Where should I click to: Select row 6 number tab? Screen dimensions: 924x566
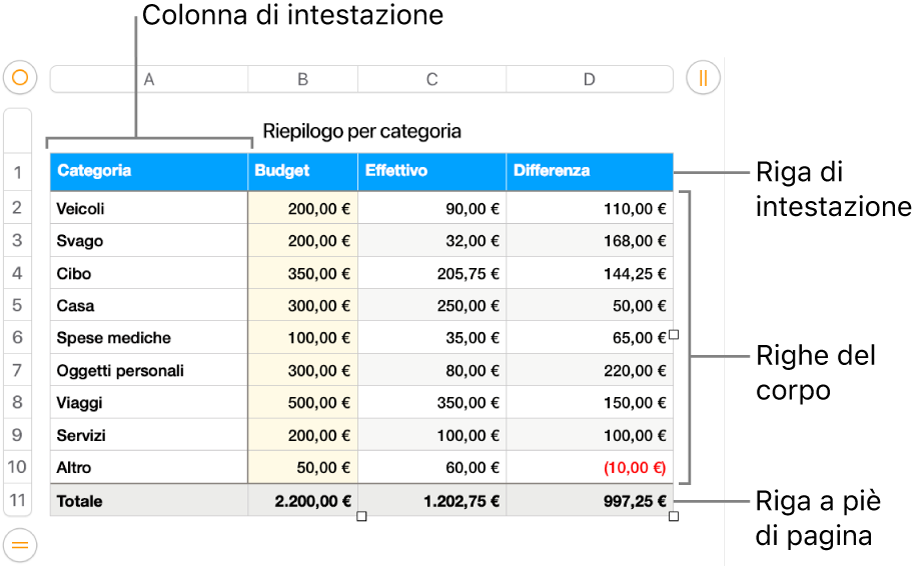(x=18, y=337)
